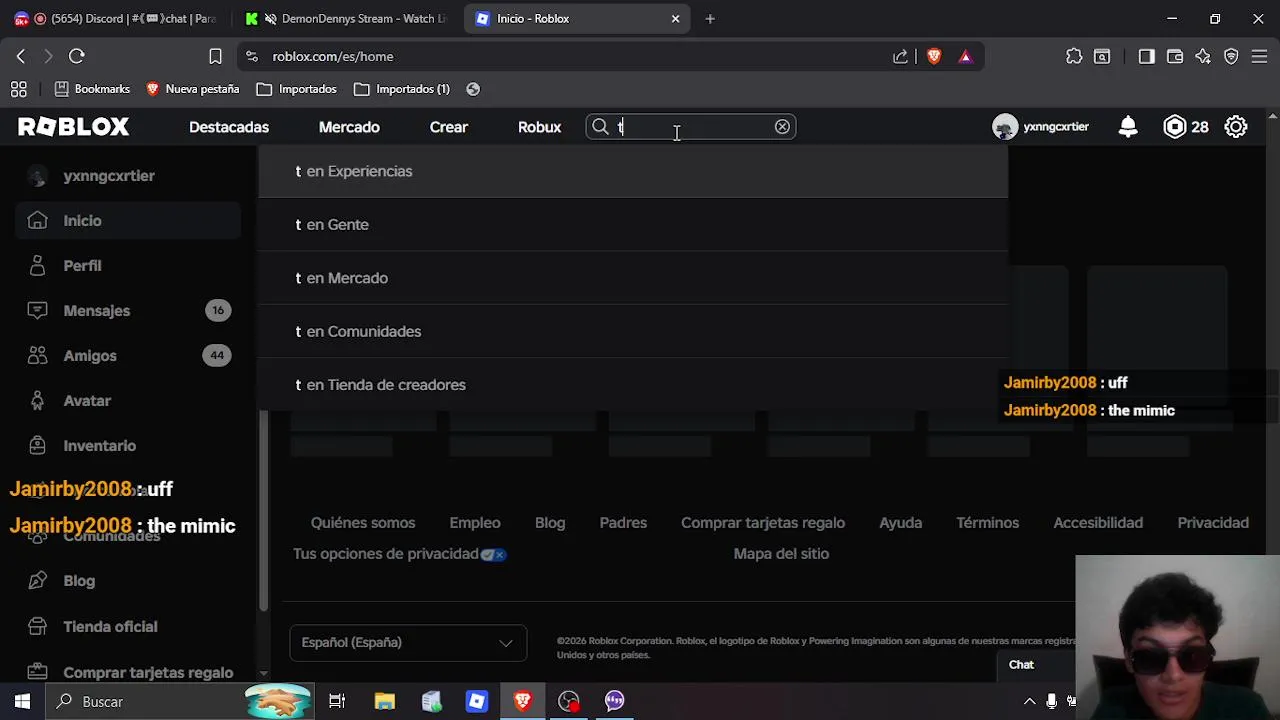Open Tienda oficial icon in sidebar
This screenshot has height=720, width=1280.
pos(37,626)
